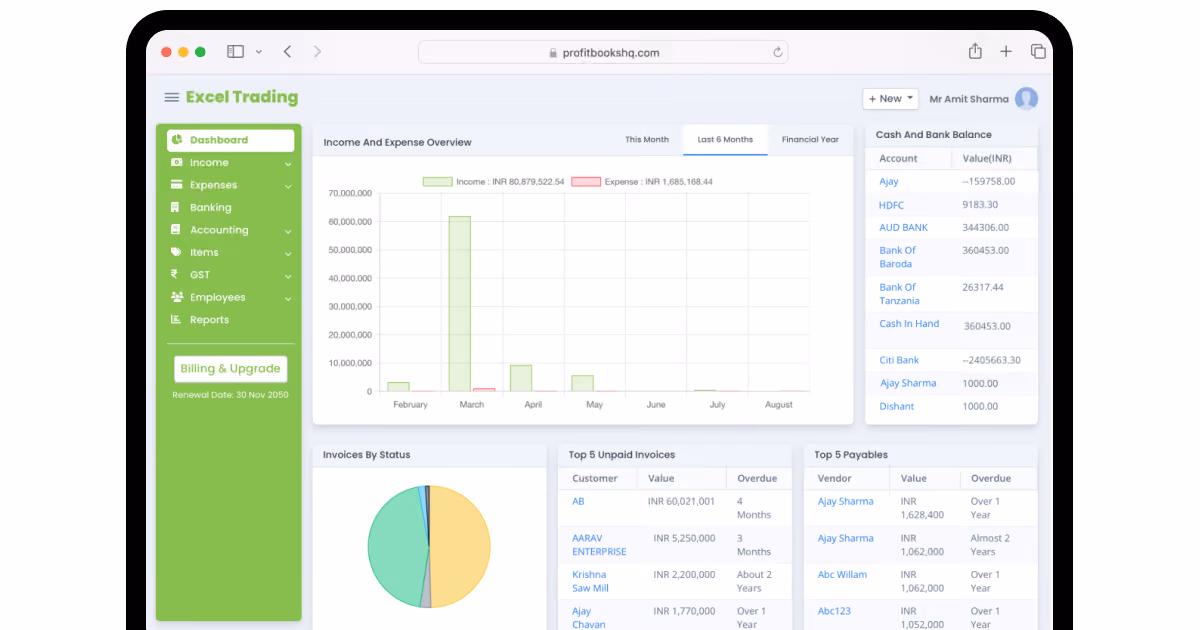Open customer AB in unpaid invoices

578,501
